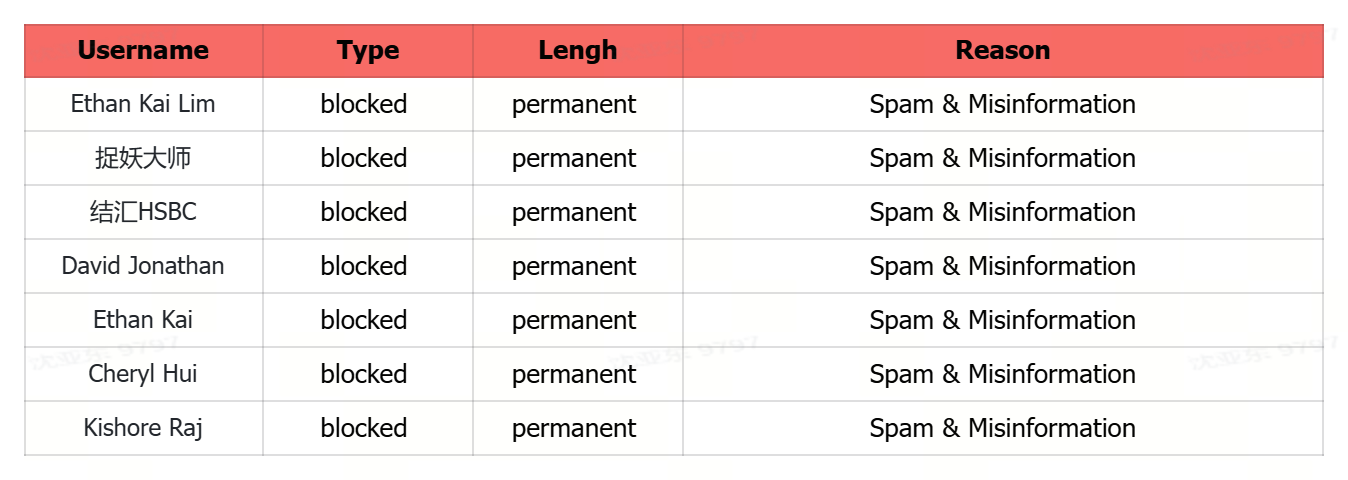The width and height of the screenshot is (1348, 480).
Task: Click the Ethan Kai Lim username cell
Action: click(143, 104)
